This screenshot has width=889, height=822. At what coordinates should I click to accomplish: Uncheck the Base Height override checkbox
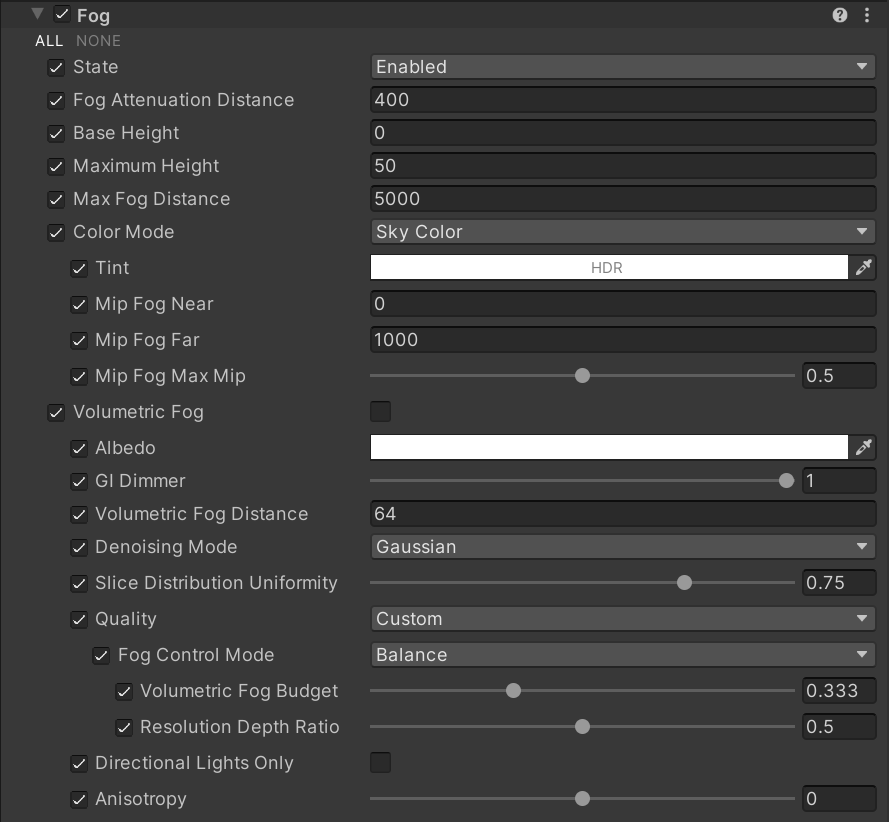(x=56, y=133)
